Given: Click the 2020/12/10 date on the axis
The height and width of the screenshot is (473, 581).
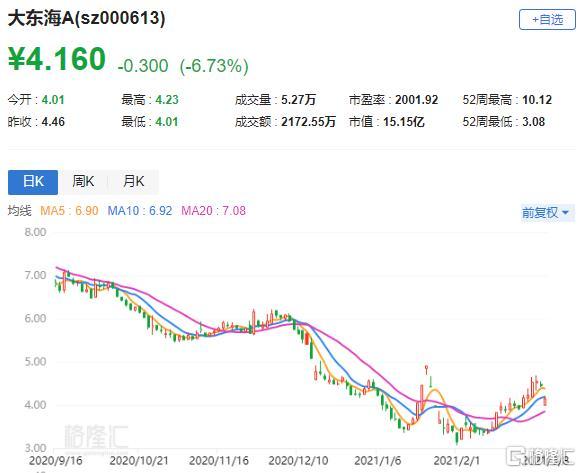Looking at the screenshot, I should pos(298,461).
